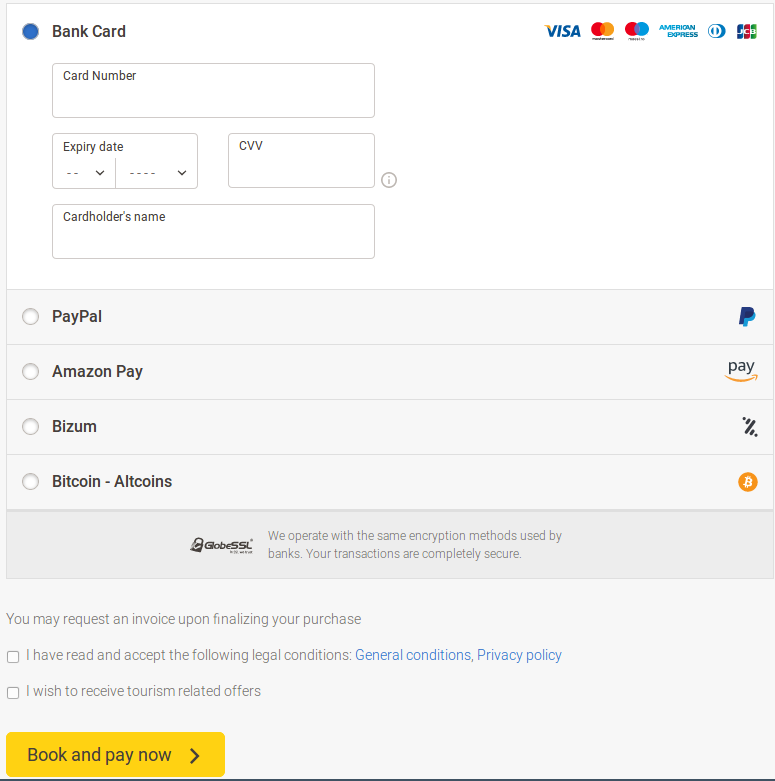Open the Privacy policy link
Screen dimensions: 775x781
519,656
